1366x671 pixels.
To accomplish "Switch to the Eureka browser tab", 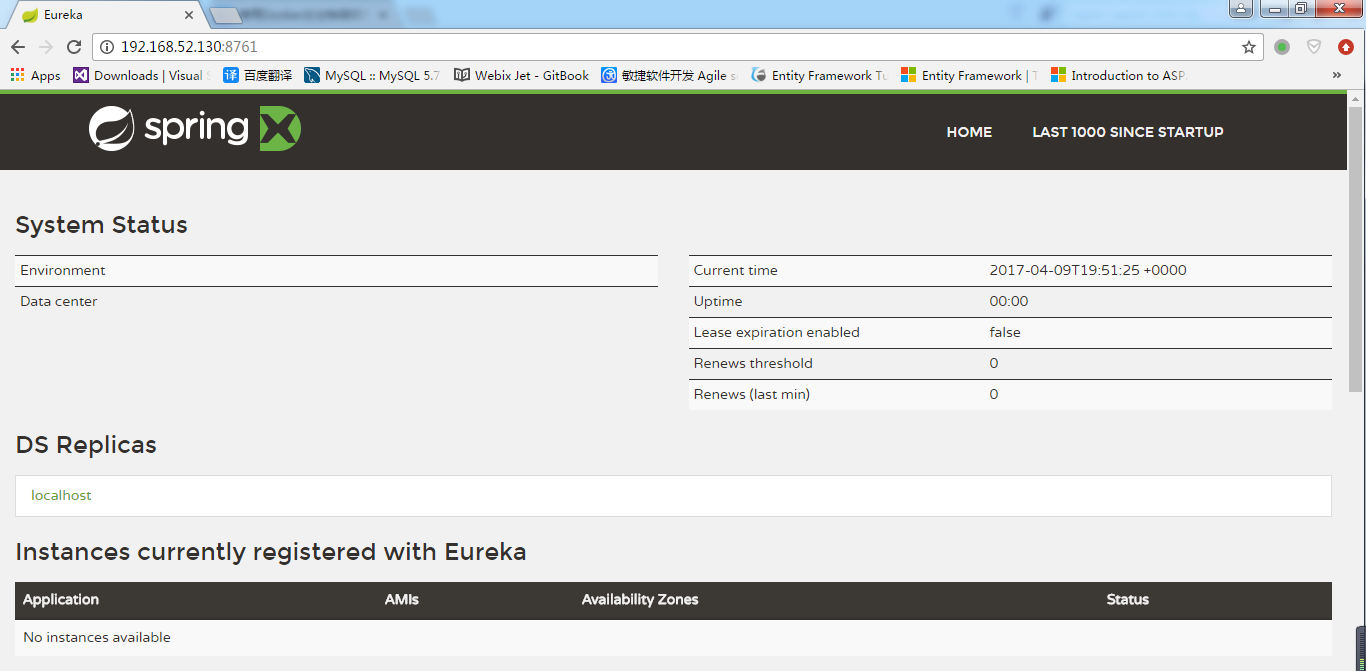I will click(x=100, y=15).
